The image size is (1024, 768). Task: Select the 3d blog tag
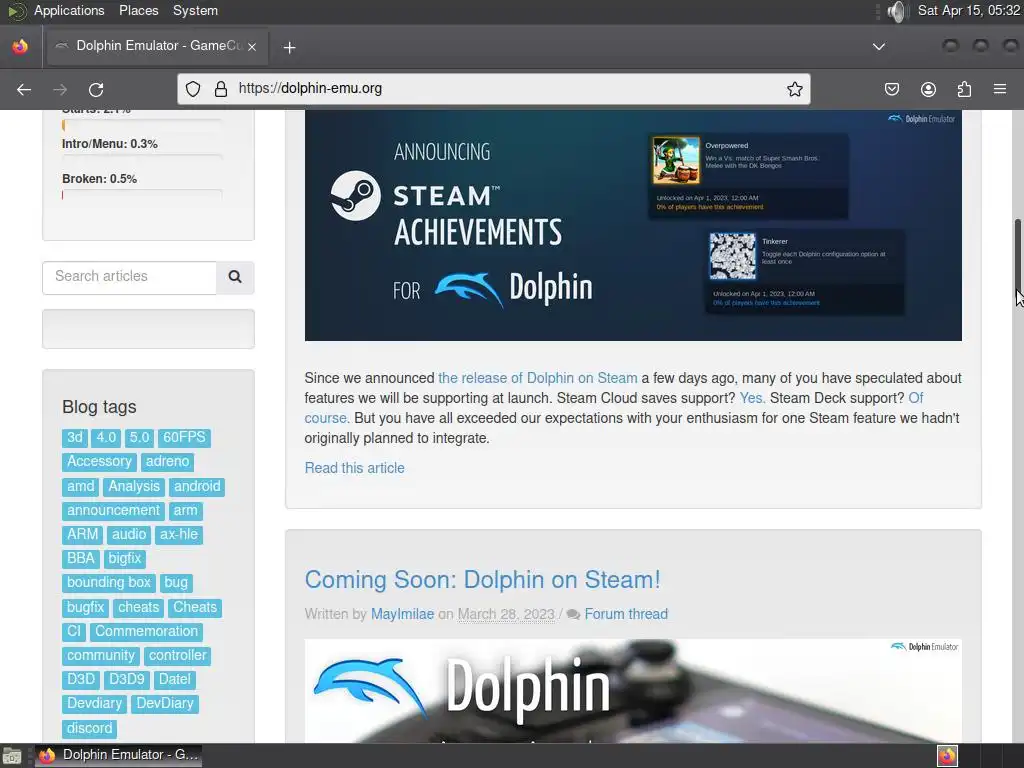[x=75, y=438]
